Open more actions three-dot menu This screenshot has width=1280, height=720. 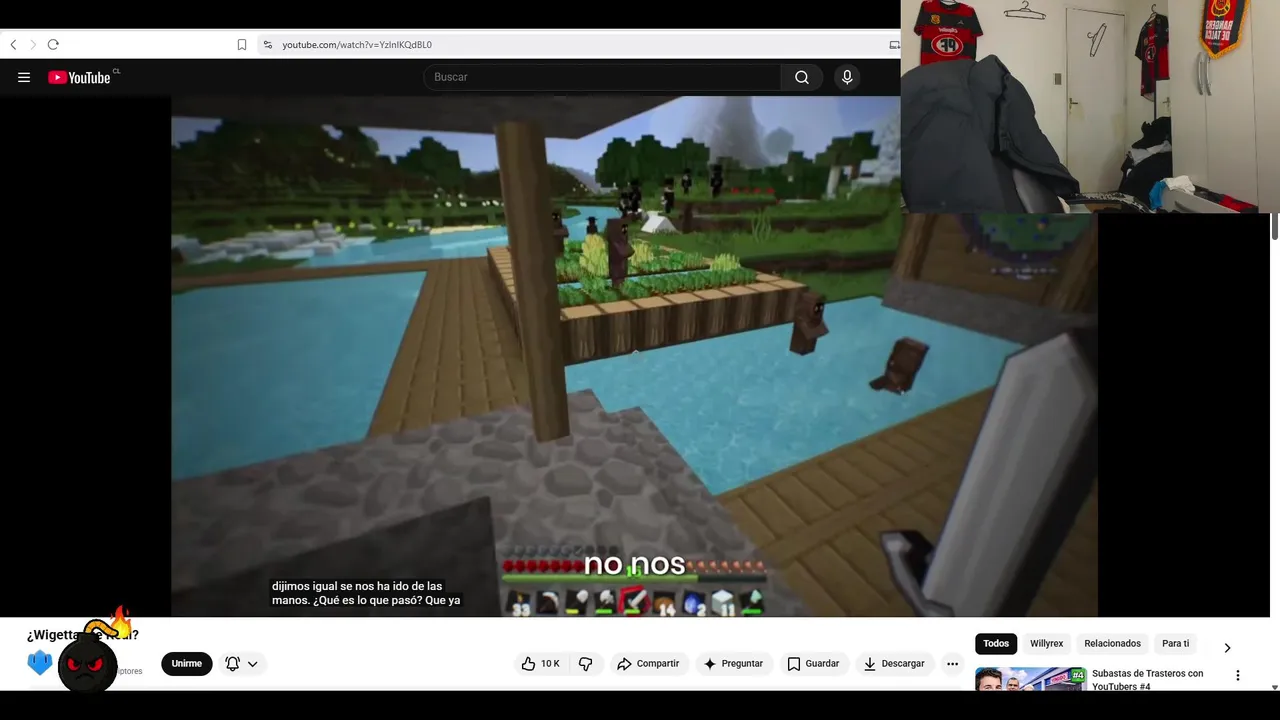tap(952, 664)
